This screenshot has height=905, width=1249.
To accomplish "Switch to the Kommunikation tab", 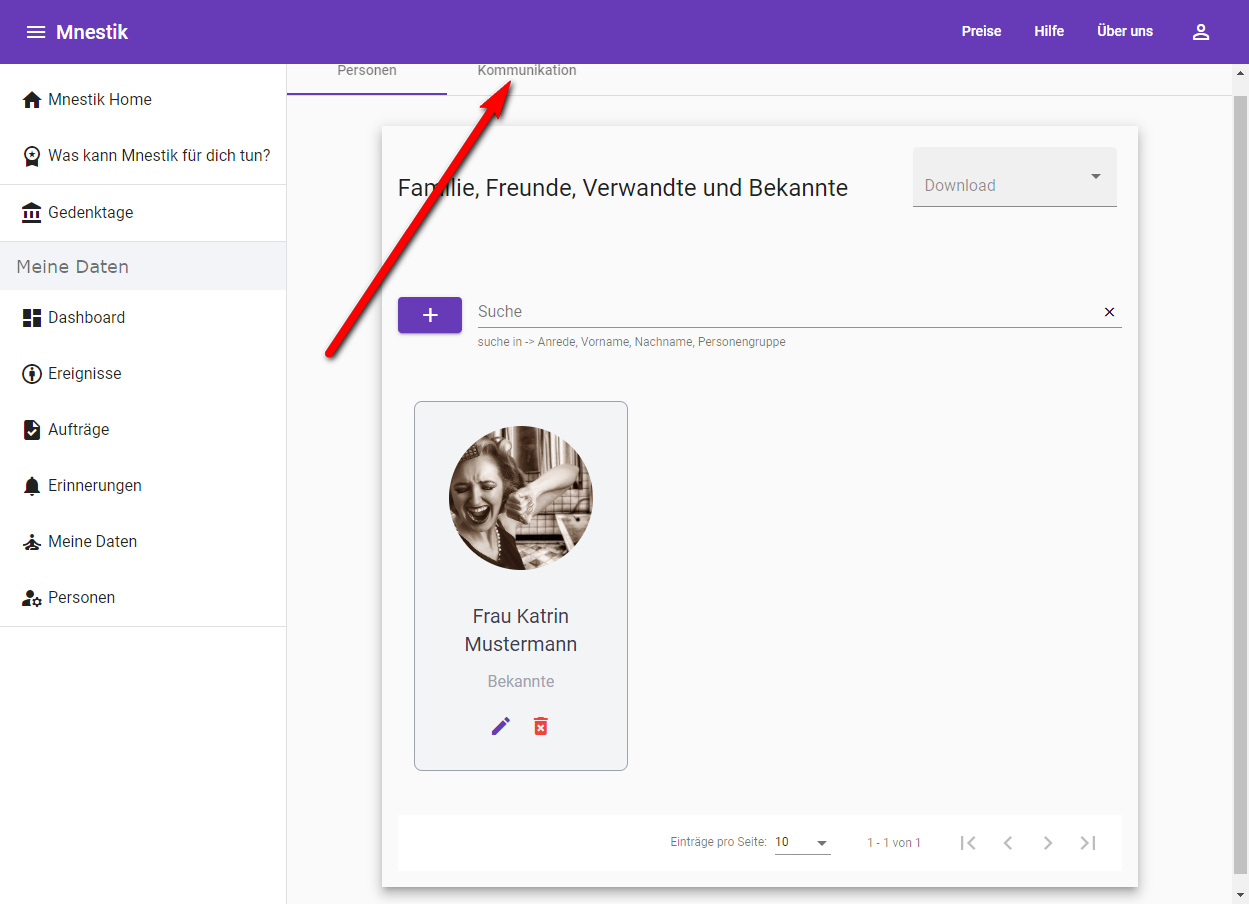I will click(x=526, y=72).
